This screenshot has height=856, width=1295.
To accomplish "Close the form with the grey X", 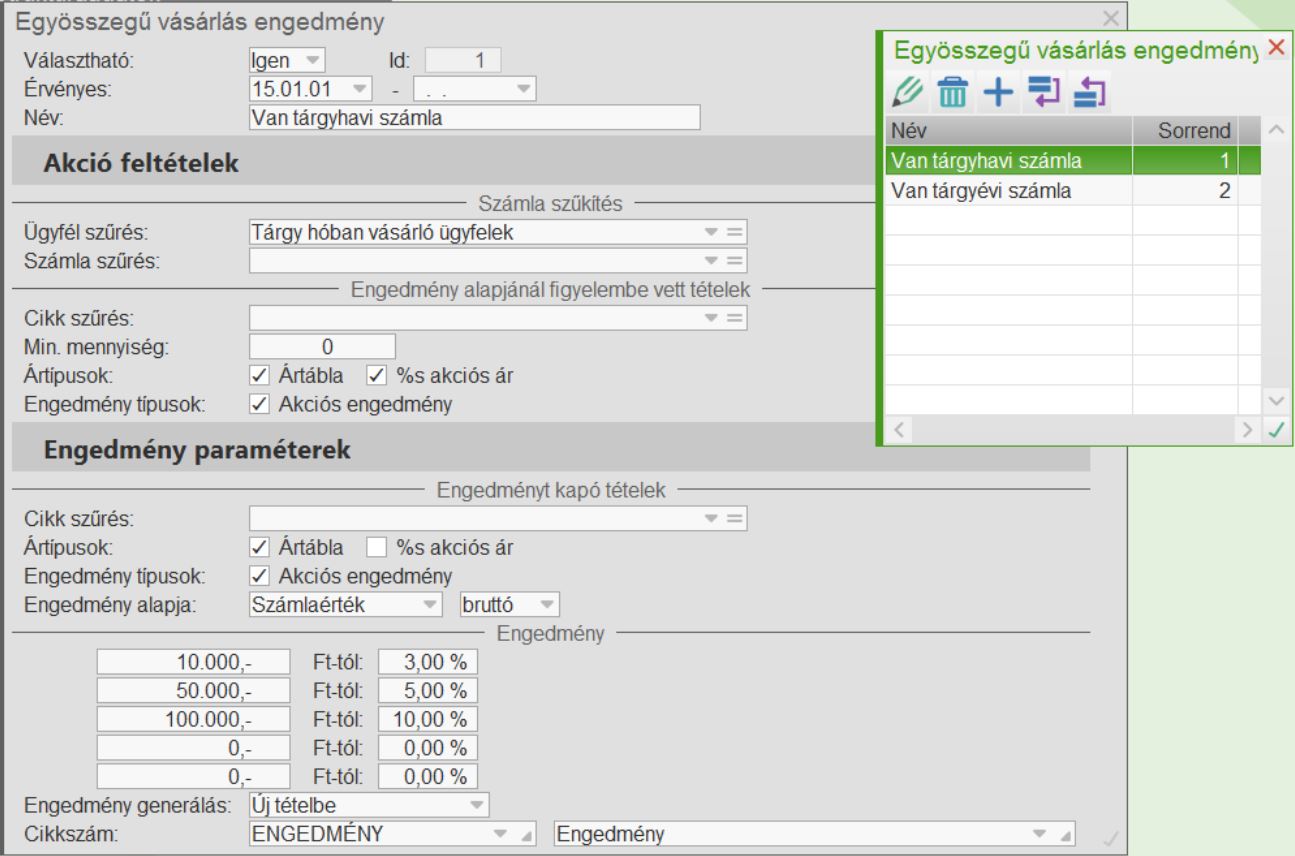I will point(1110,18).
